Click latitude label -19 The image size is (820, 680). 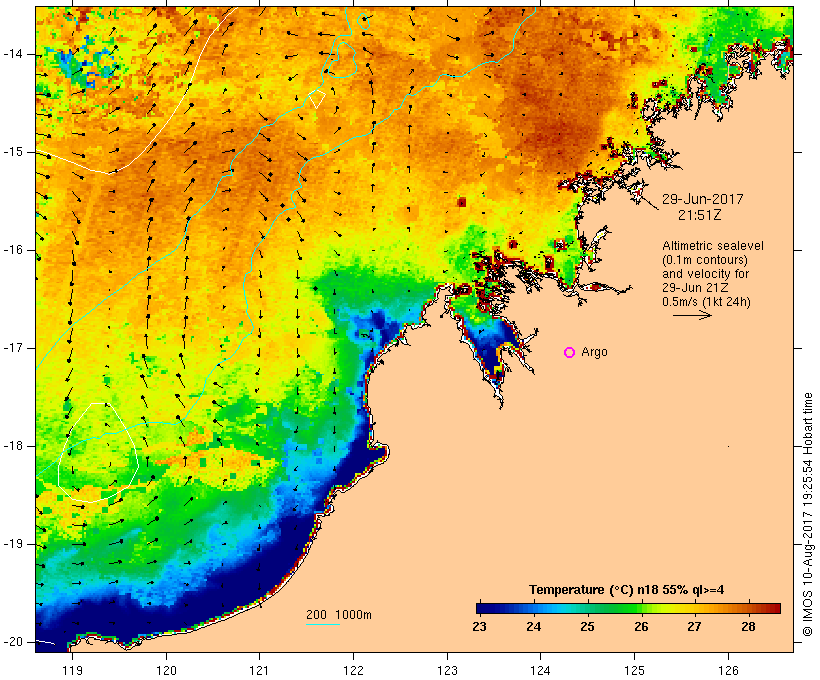click(x=14, y=544)
